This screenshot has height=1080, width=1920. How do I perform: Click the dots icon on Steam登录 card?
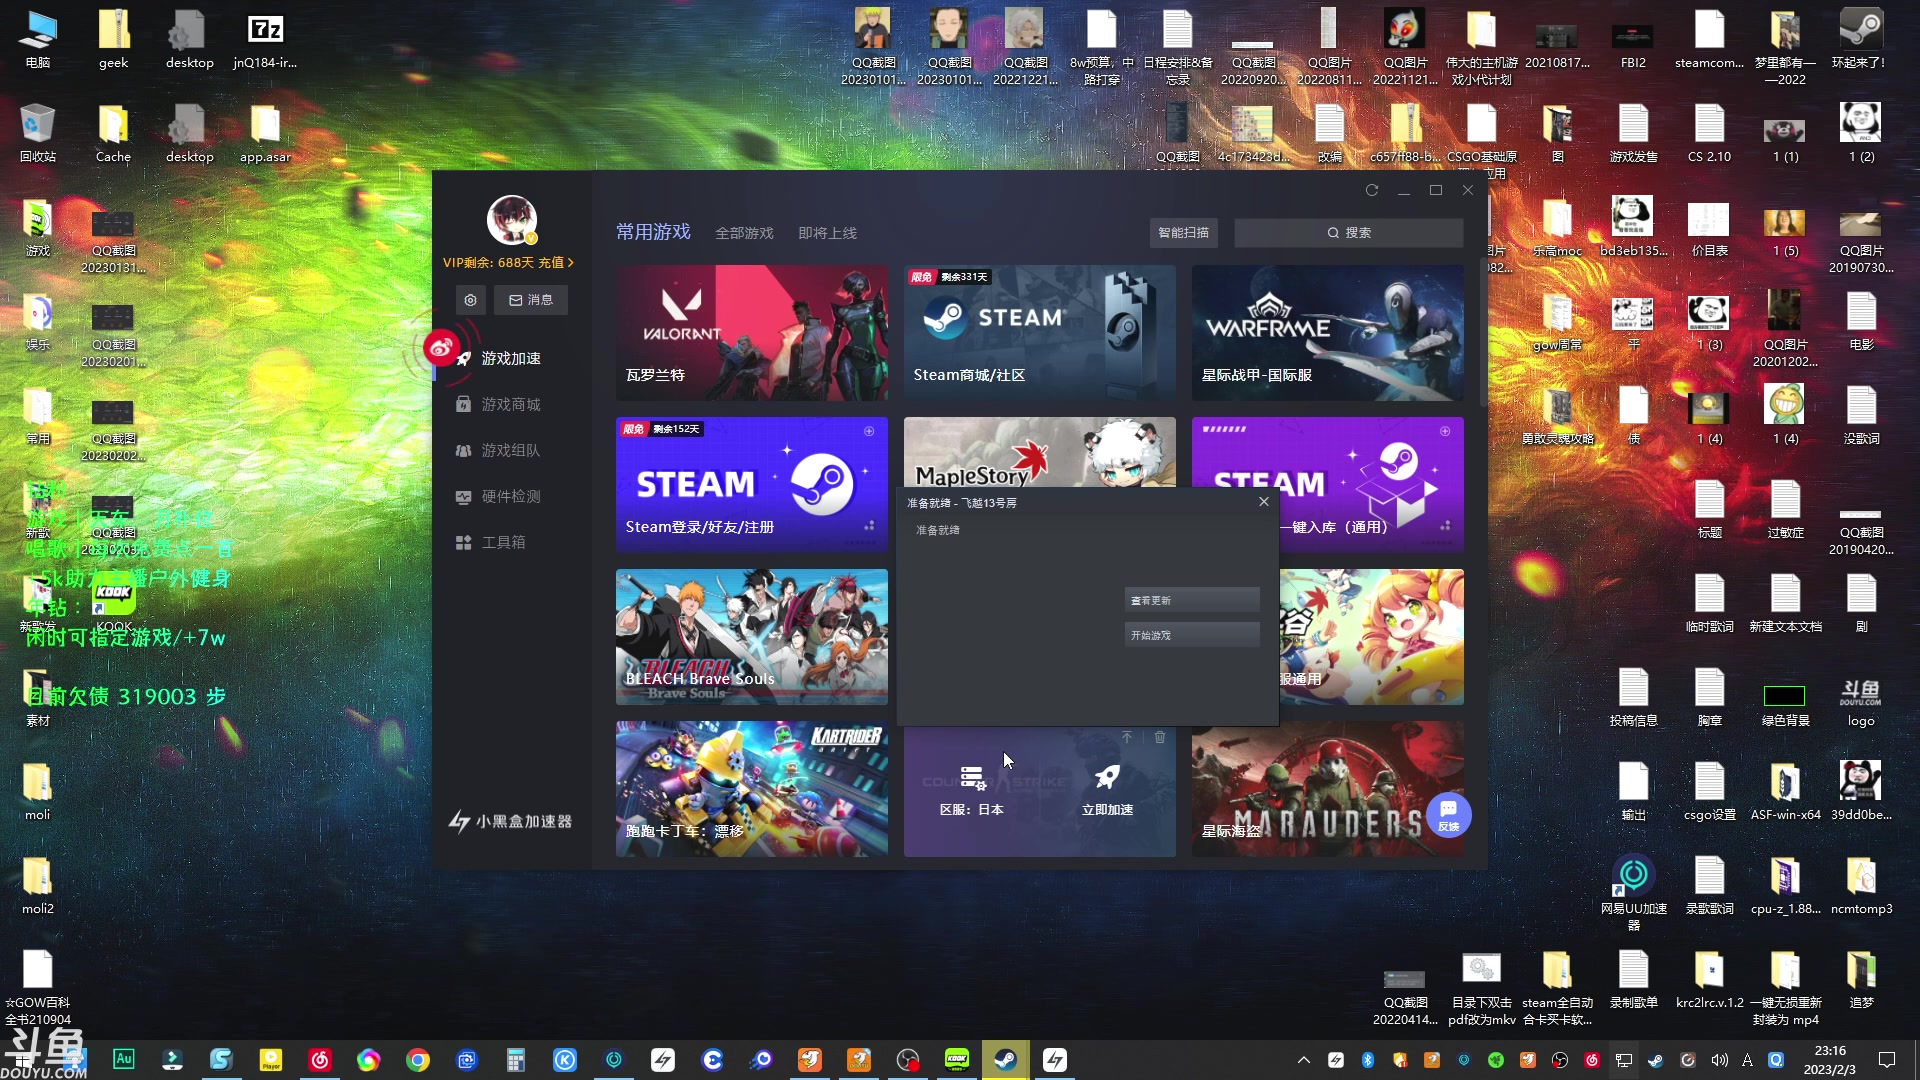tap(869, 526)
